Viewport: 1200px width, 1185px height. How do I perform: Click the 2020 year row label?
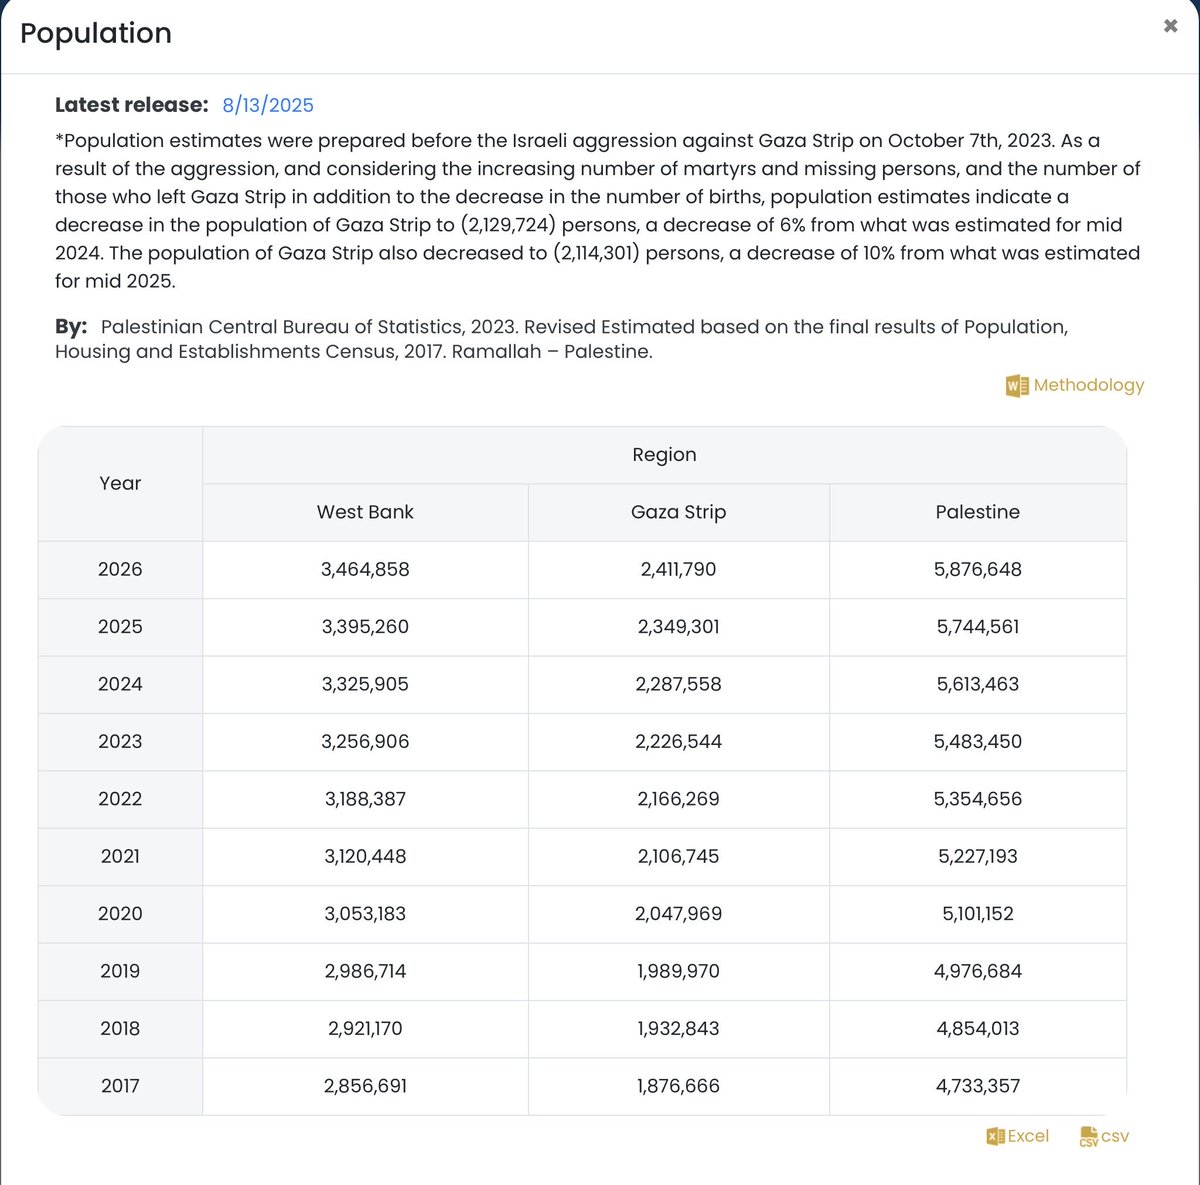[x=120, y=913]
